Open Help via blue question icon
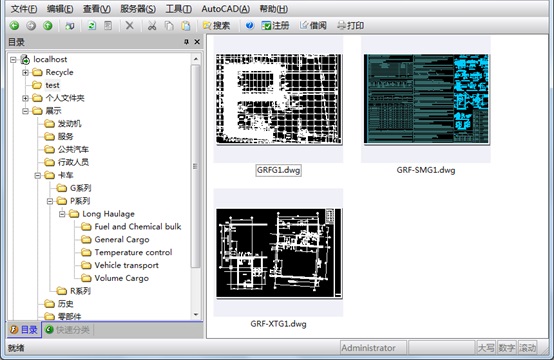The image size is (554, 360). click(250, 25)
